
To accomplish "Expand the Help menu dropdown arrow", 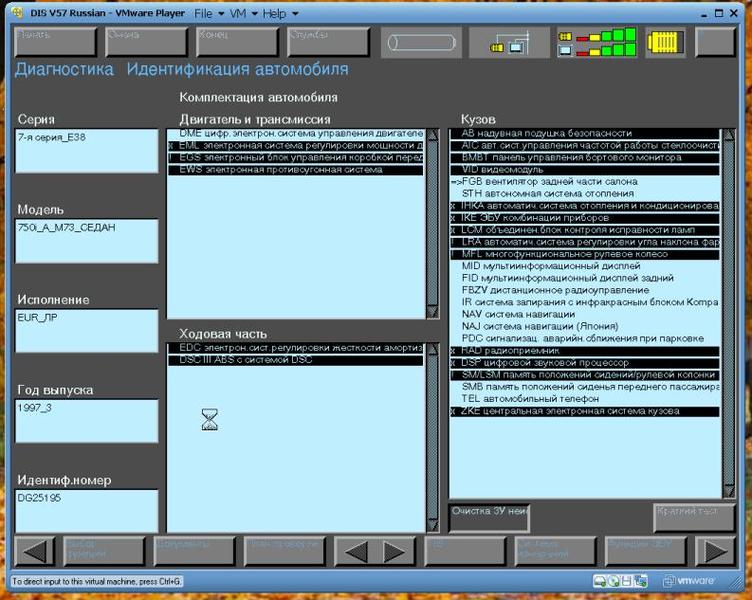I will click(295, 14).
